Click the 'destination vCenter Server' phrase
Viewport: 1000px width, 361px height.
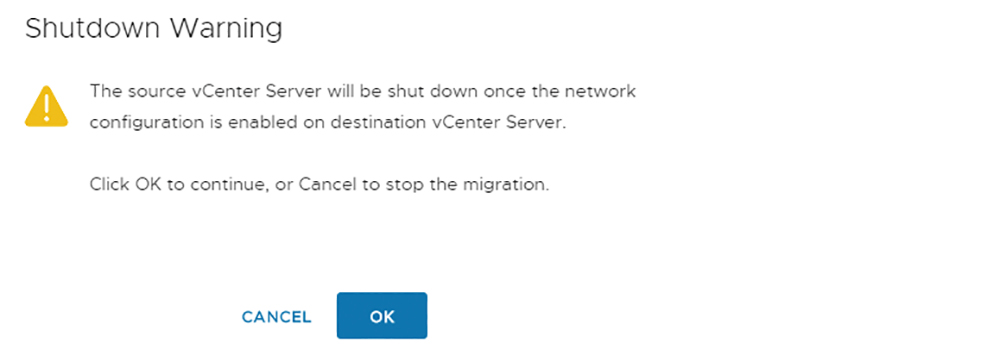(x=472, y=123)
